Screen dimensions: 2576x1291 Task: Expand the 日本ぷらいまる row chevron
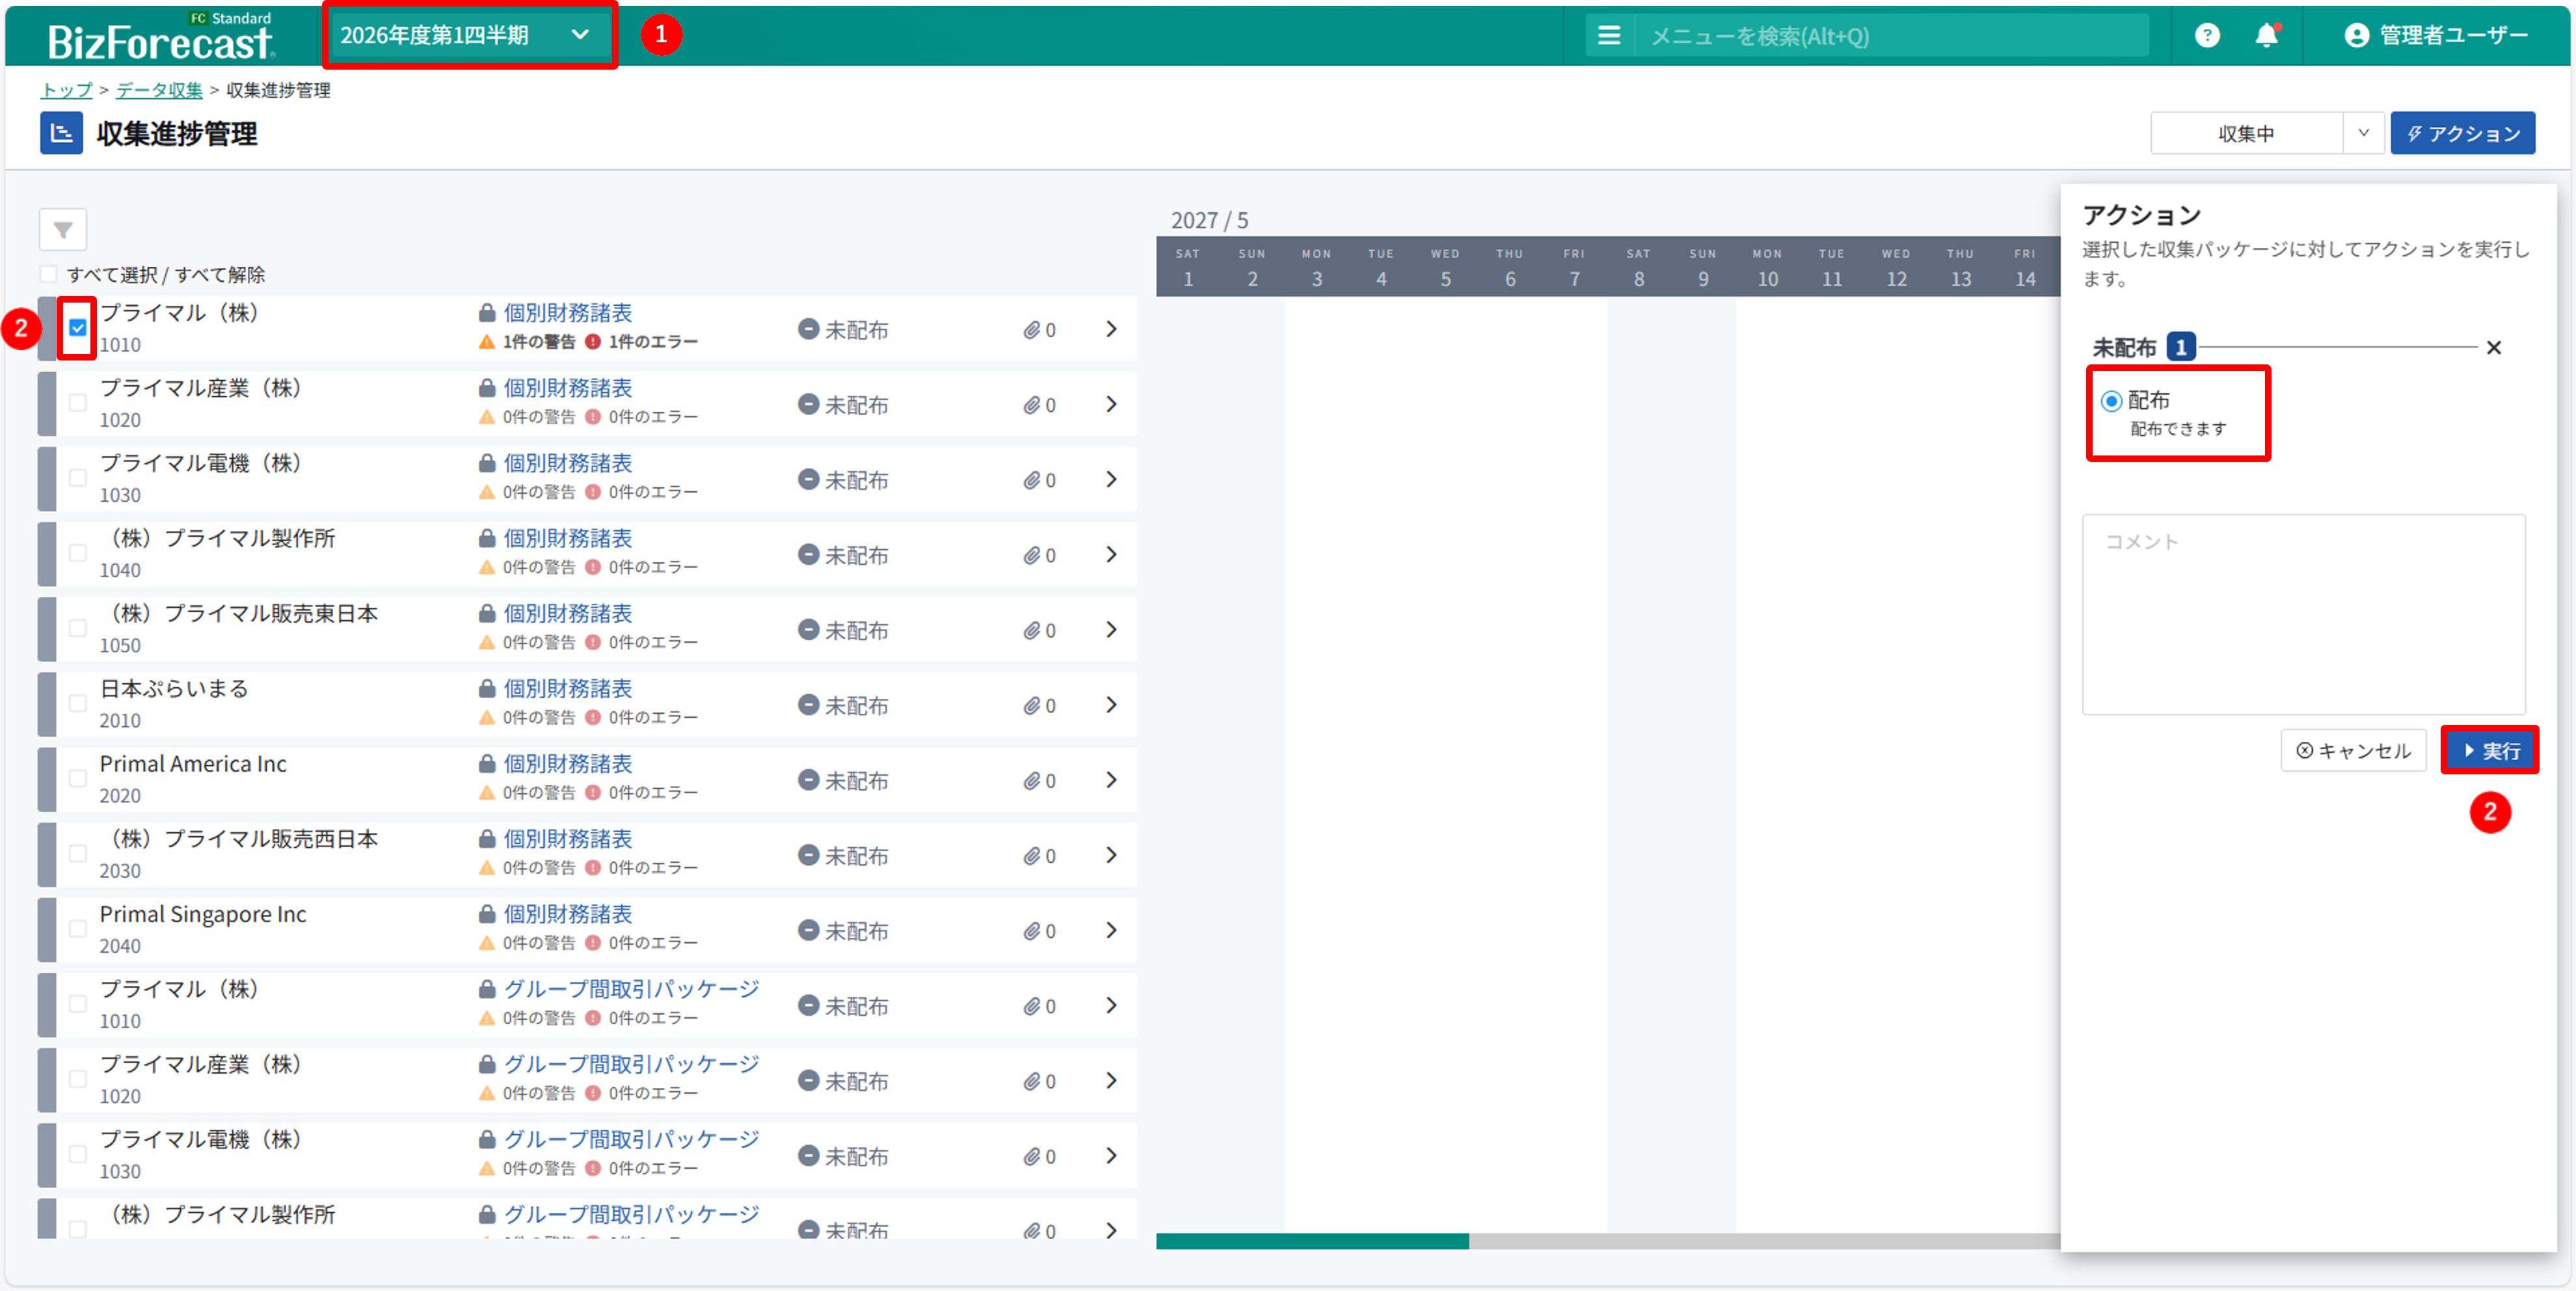(x=1111, y=705)
